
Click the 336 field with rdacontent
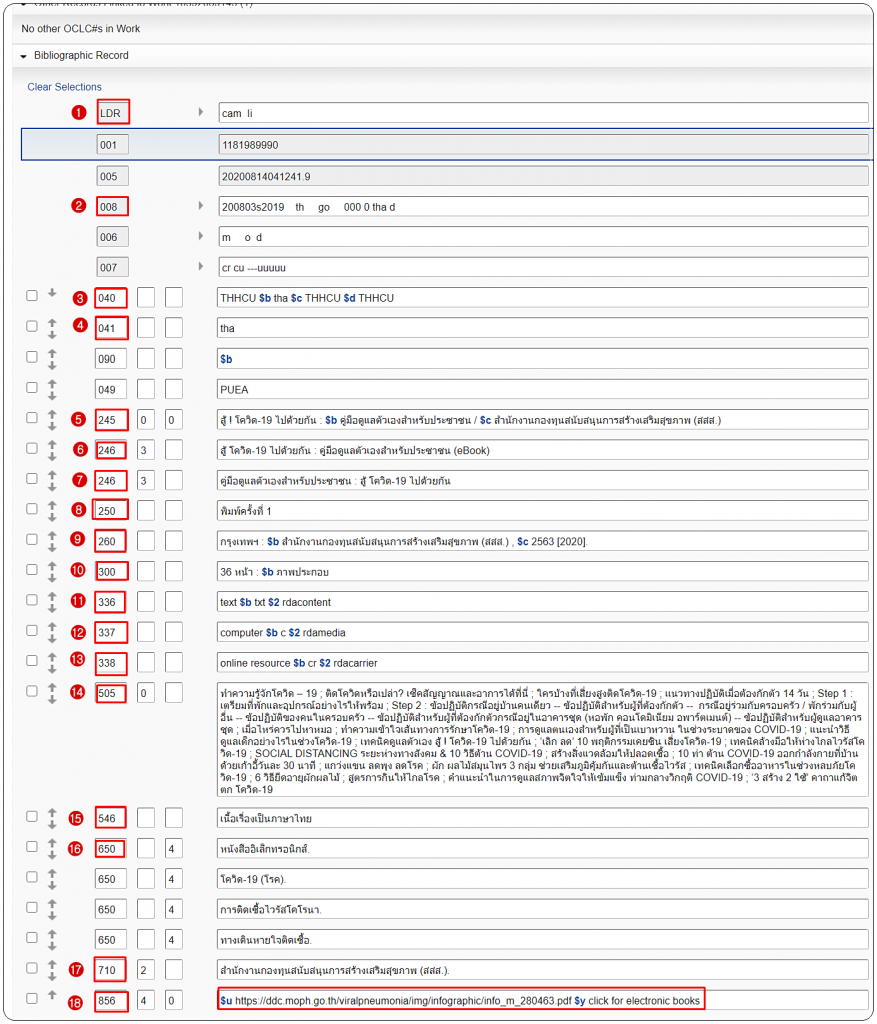[543, 601]
